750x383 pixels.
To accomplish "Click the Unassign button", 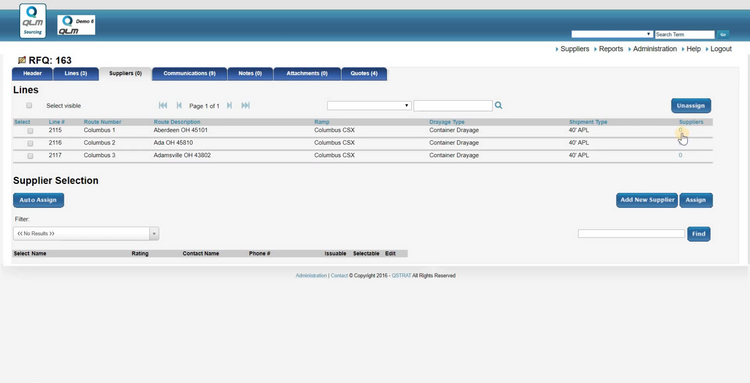I will [x=691, y=106].
